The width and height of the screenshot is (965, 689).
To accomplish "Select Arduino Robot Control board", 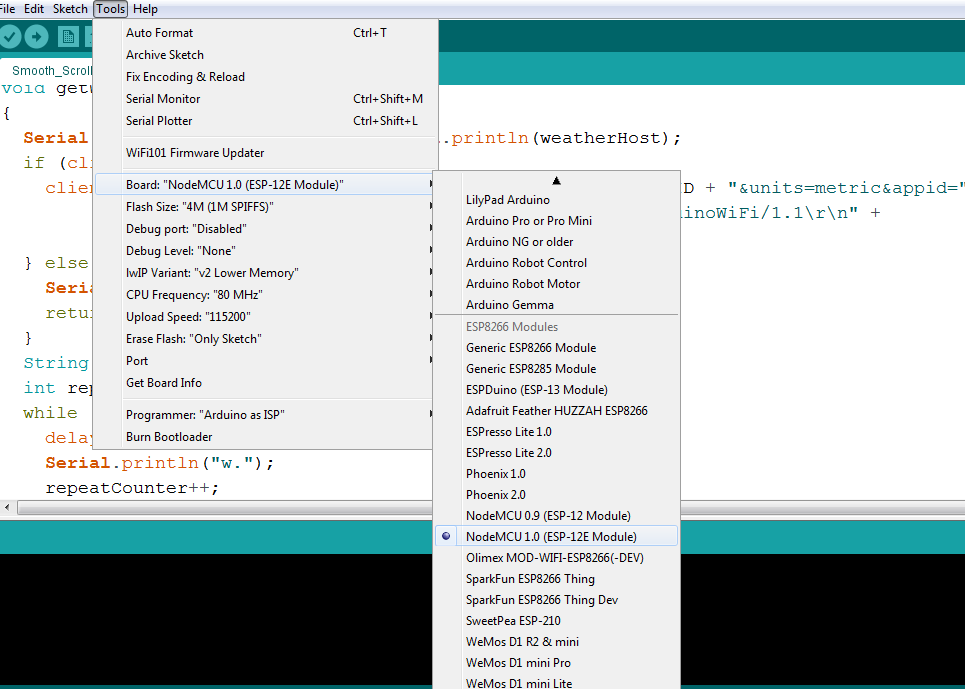I will [x=556, y=263].
